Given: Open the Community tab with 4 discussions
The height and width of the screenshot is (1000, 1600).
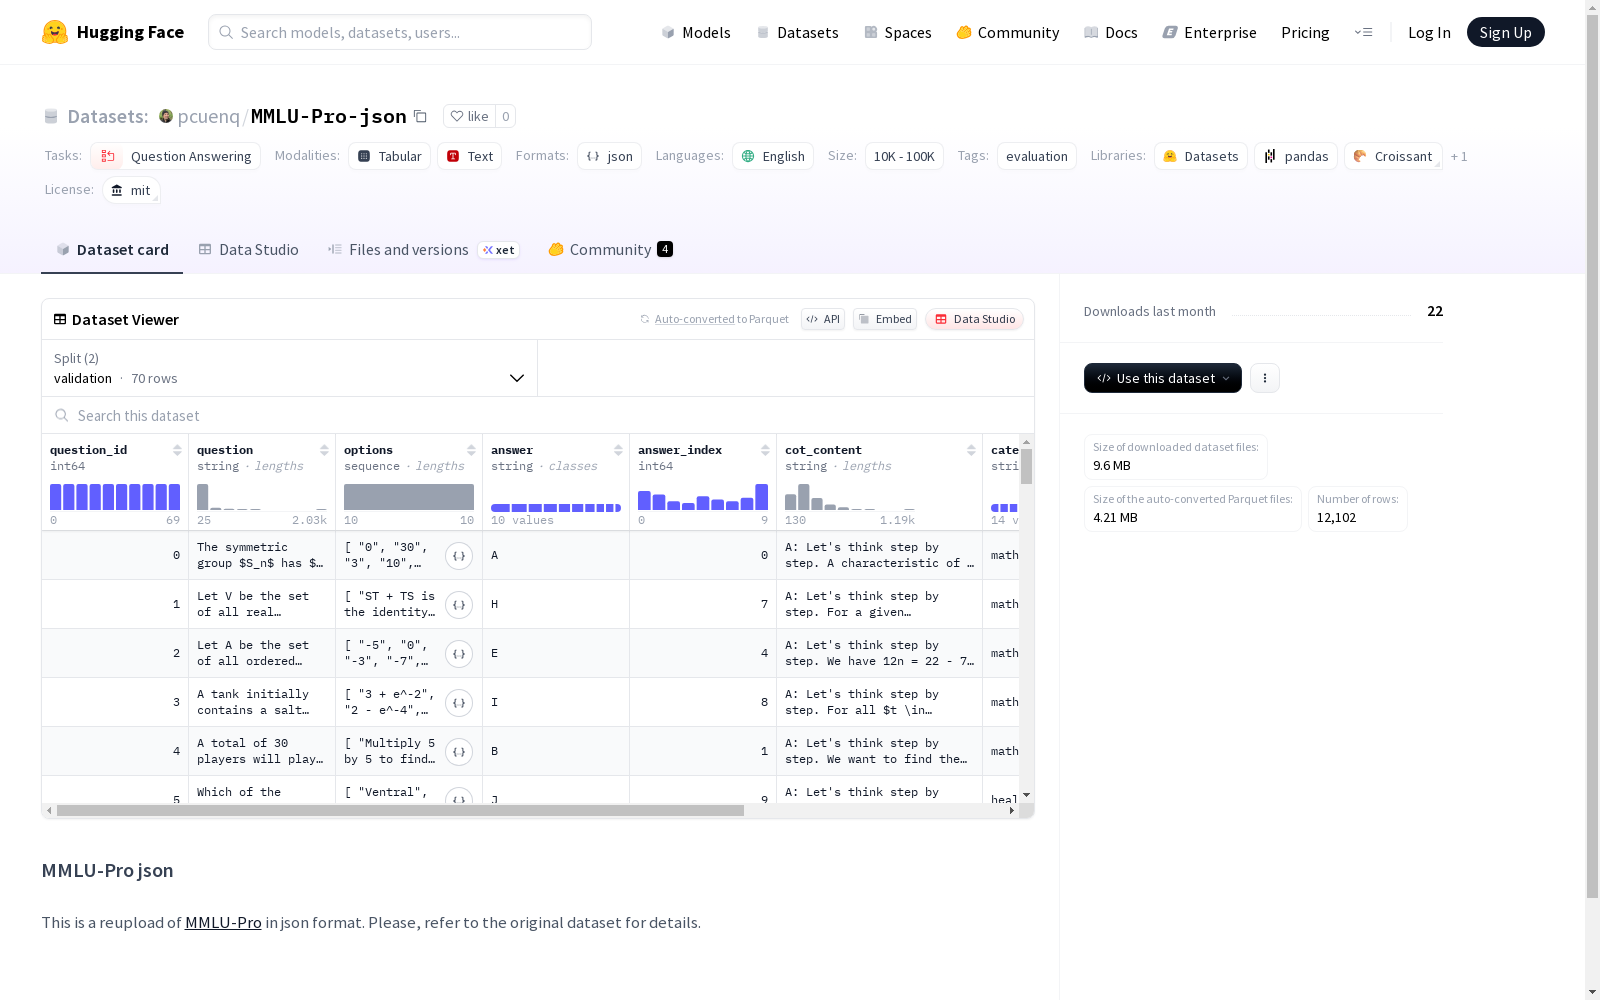Looking at the screenshot, I should pos(610,250).
